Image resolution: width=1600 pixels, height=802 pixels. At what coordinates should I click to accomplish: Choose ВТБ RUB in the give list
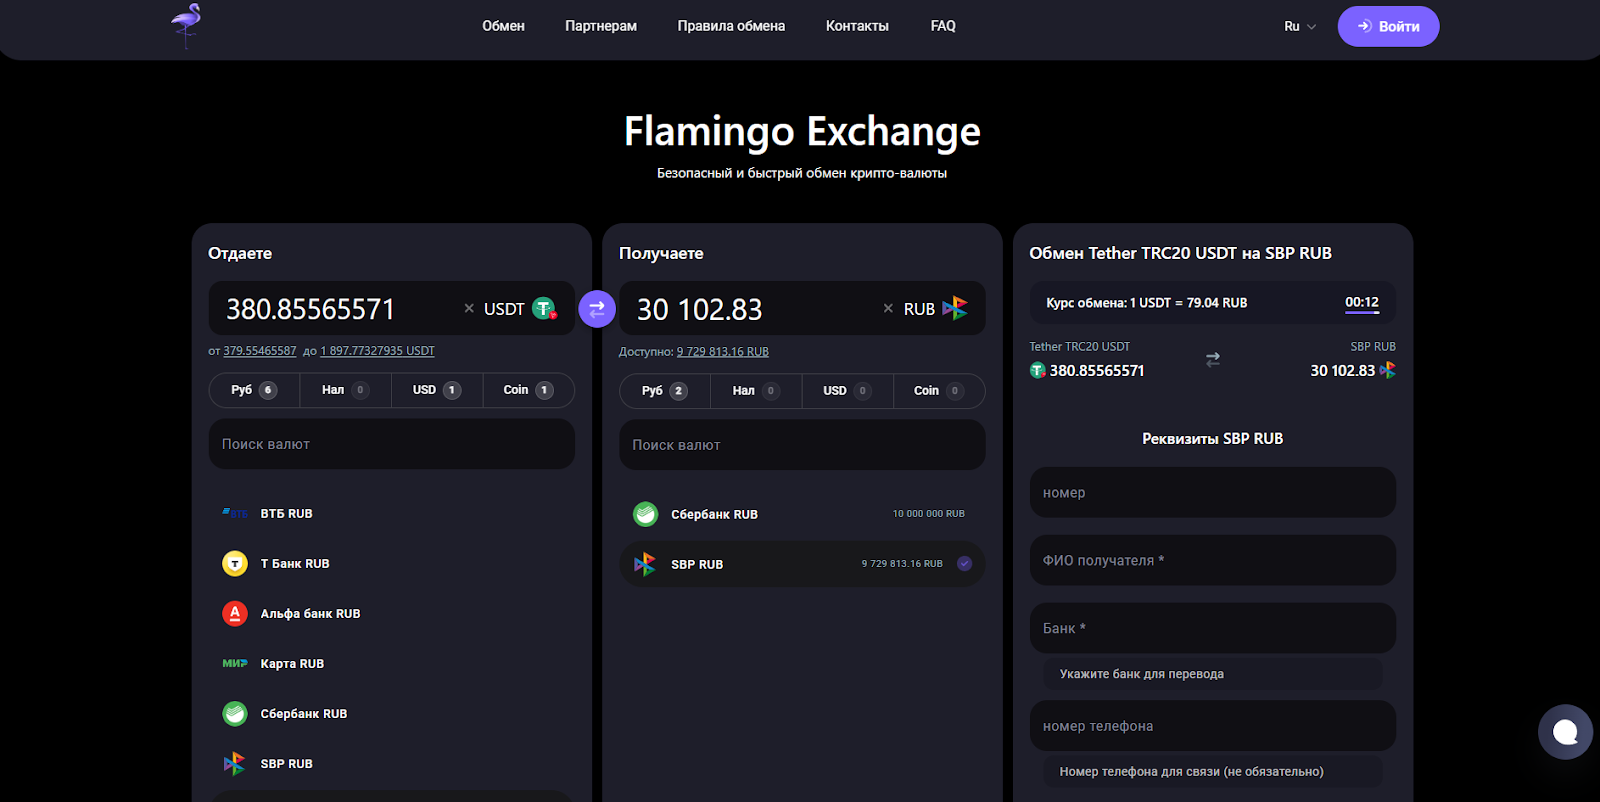pos(391,513)
